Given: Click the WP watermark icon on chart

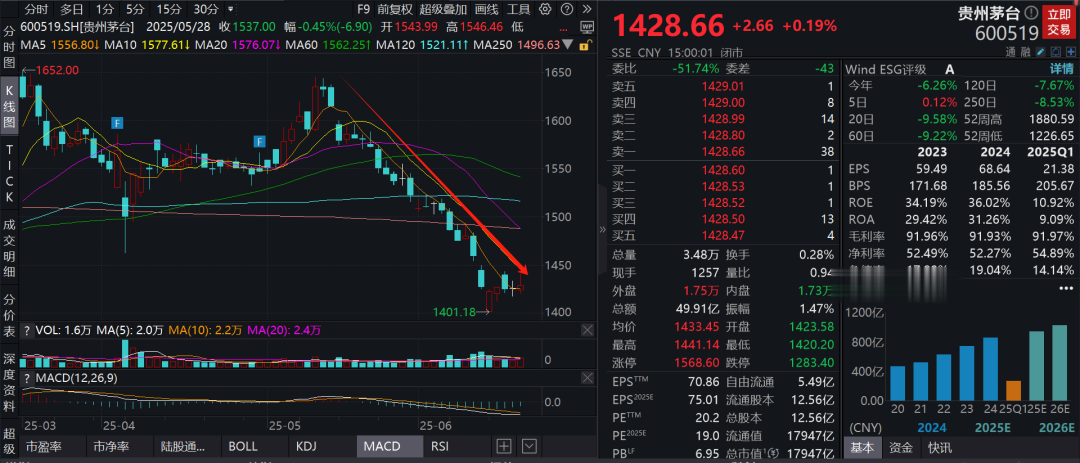Looking at the screenshot, I should (x=587, y=27).
